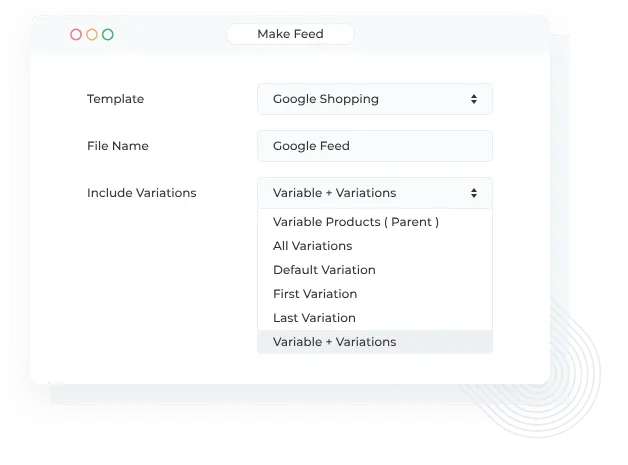Click the Make Feed title pill
This screenshot has height=465, width=628.
[290, 34]
